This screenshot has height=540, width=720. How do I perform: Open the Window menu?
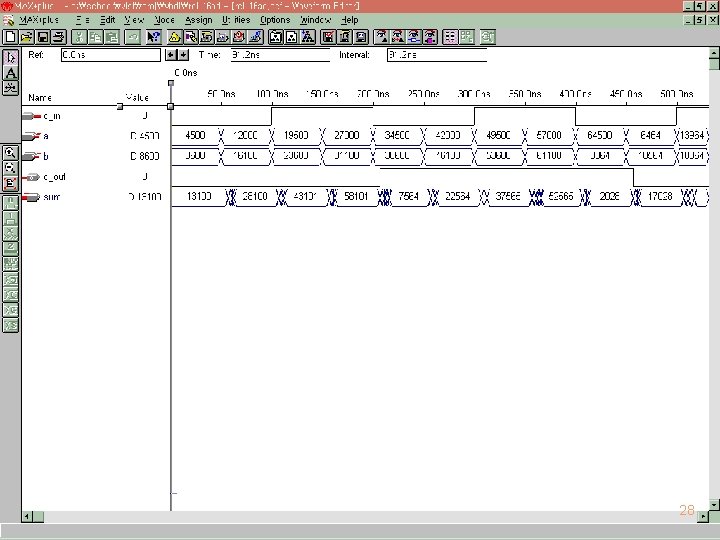point(315,20)
